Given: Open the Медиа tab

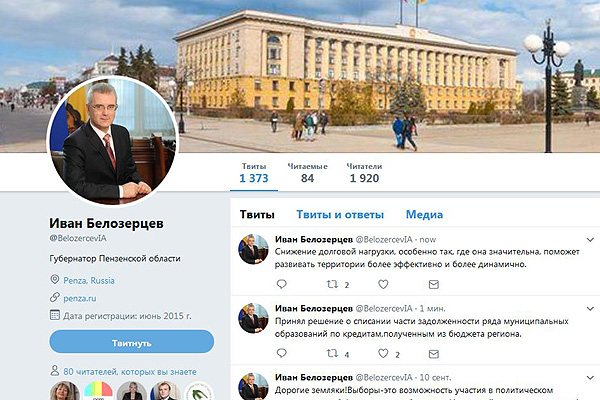Looking at the screenshot, I should tap(424, 214).
